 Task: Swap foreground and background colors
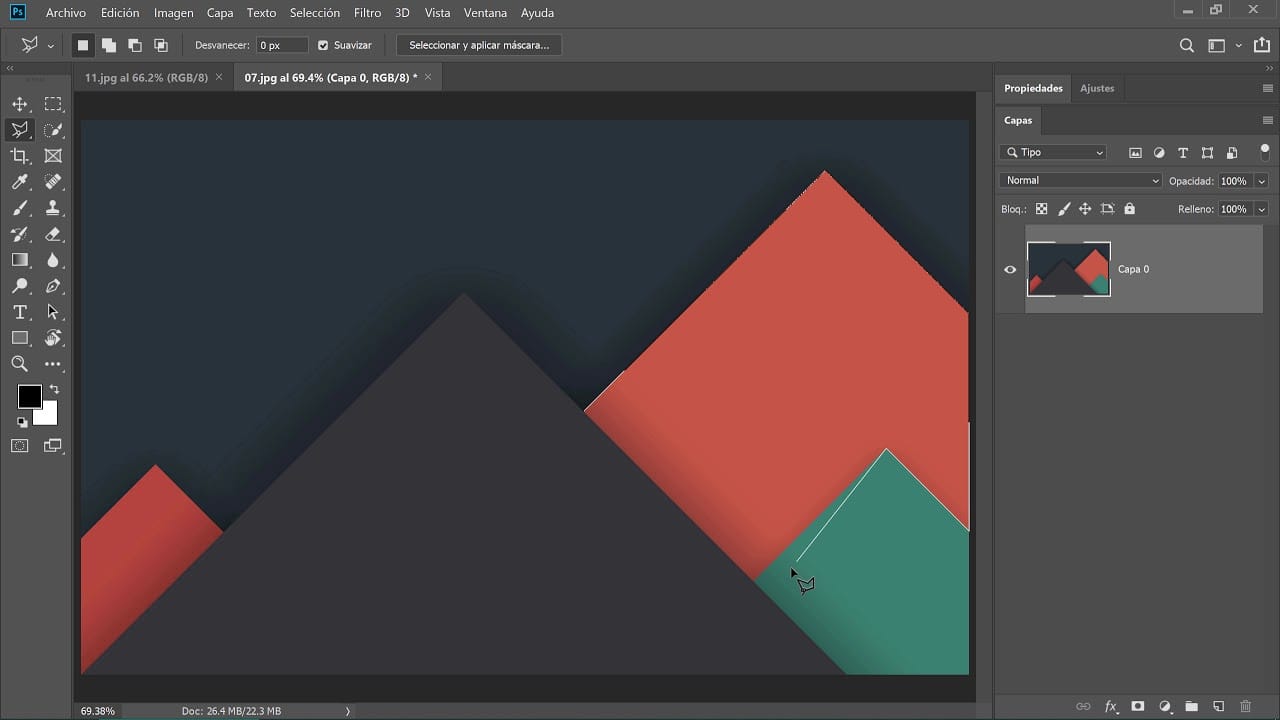pos(54,389)
